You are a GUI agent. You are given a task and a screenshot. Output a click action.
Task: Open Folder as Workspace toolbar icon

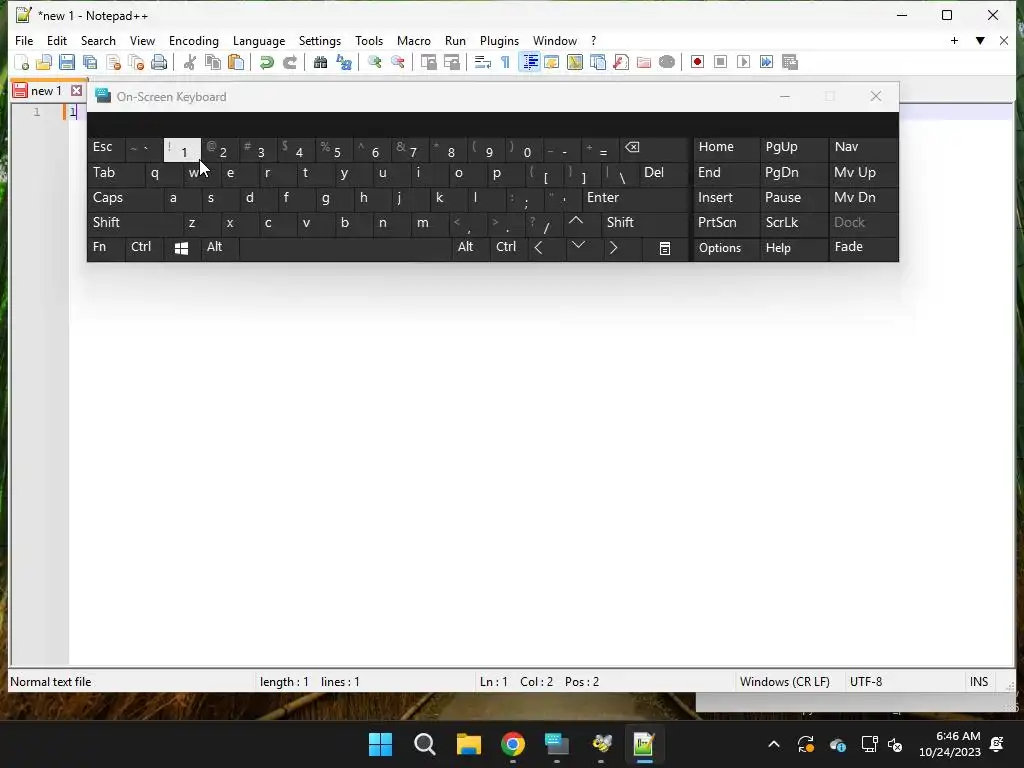pyautogui.click(x=644, y=62)
